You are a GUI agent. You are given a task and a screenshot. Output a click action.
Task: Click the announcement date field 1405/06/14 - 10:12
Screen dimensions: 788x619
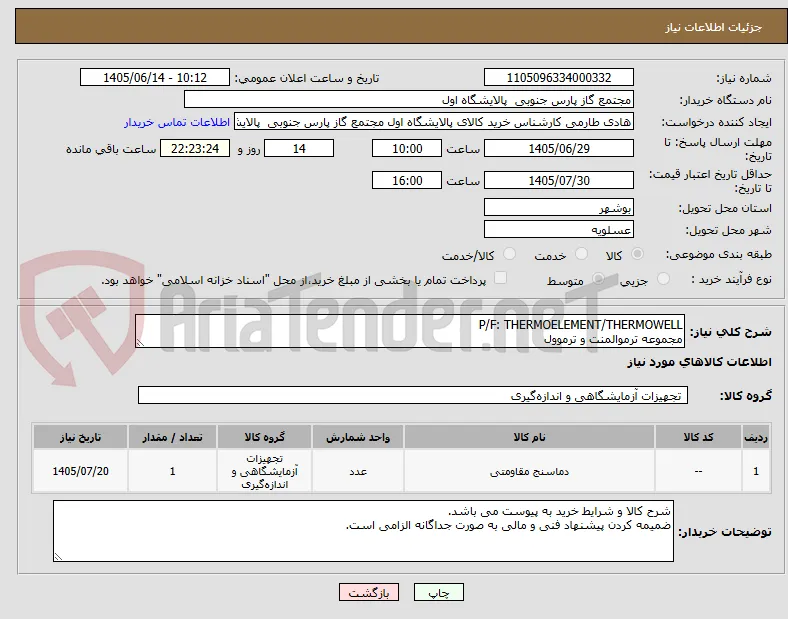pos(155,77)
